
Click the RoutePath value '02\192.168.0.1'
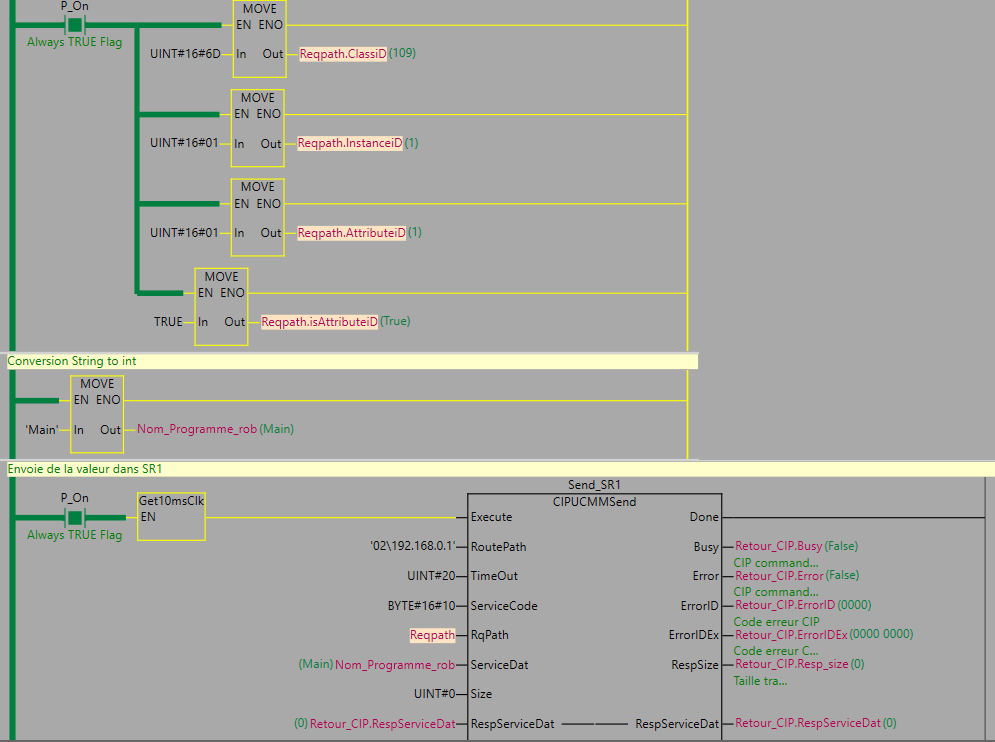[x=413, y=546]
